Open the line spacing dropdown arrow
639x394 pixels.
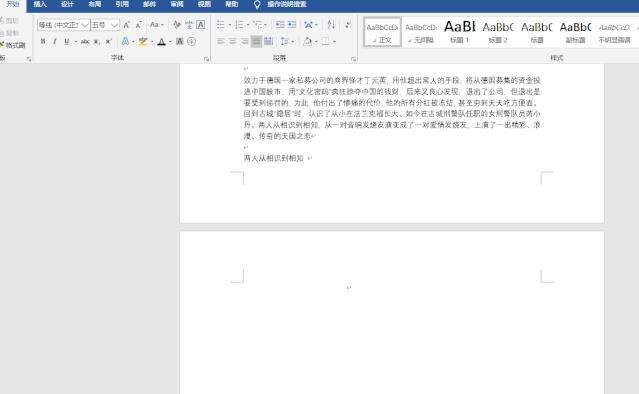(293, 42)
